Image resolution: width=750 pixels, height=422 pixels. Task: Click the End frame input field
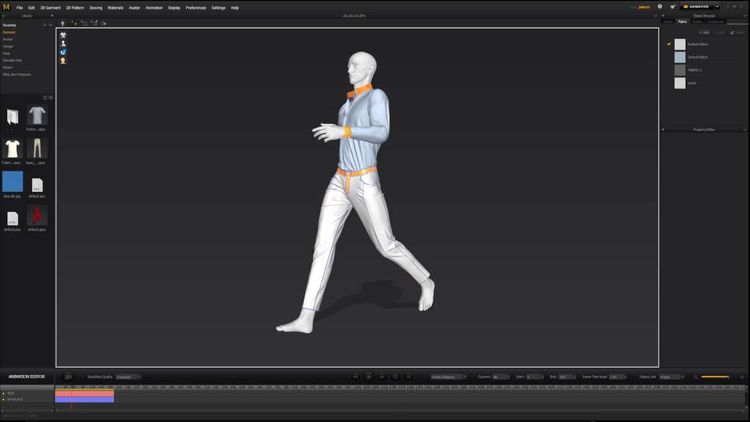(567, 377)
